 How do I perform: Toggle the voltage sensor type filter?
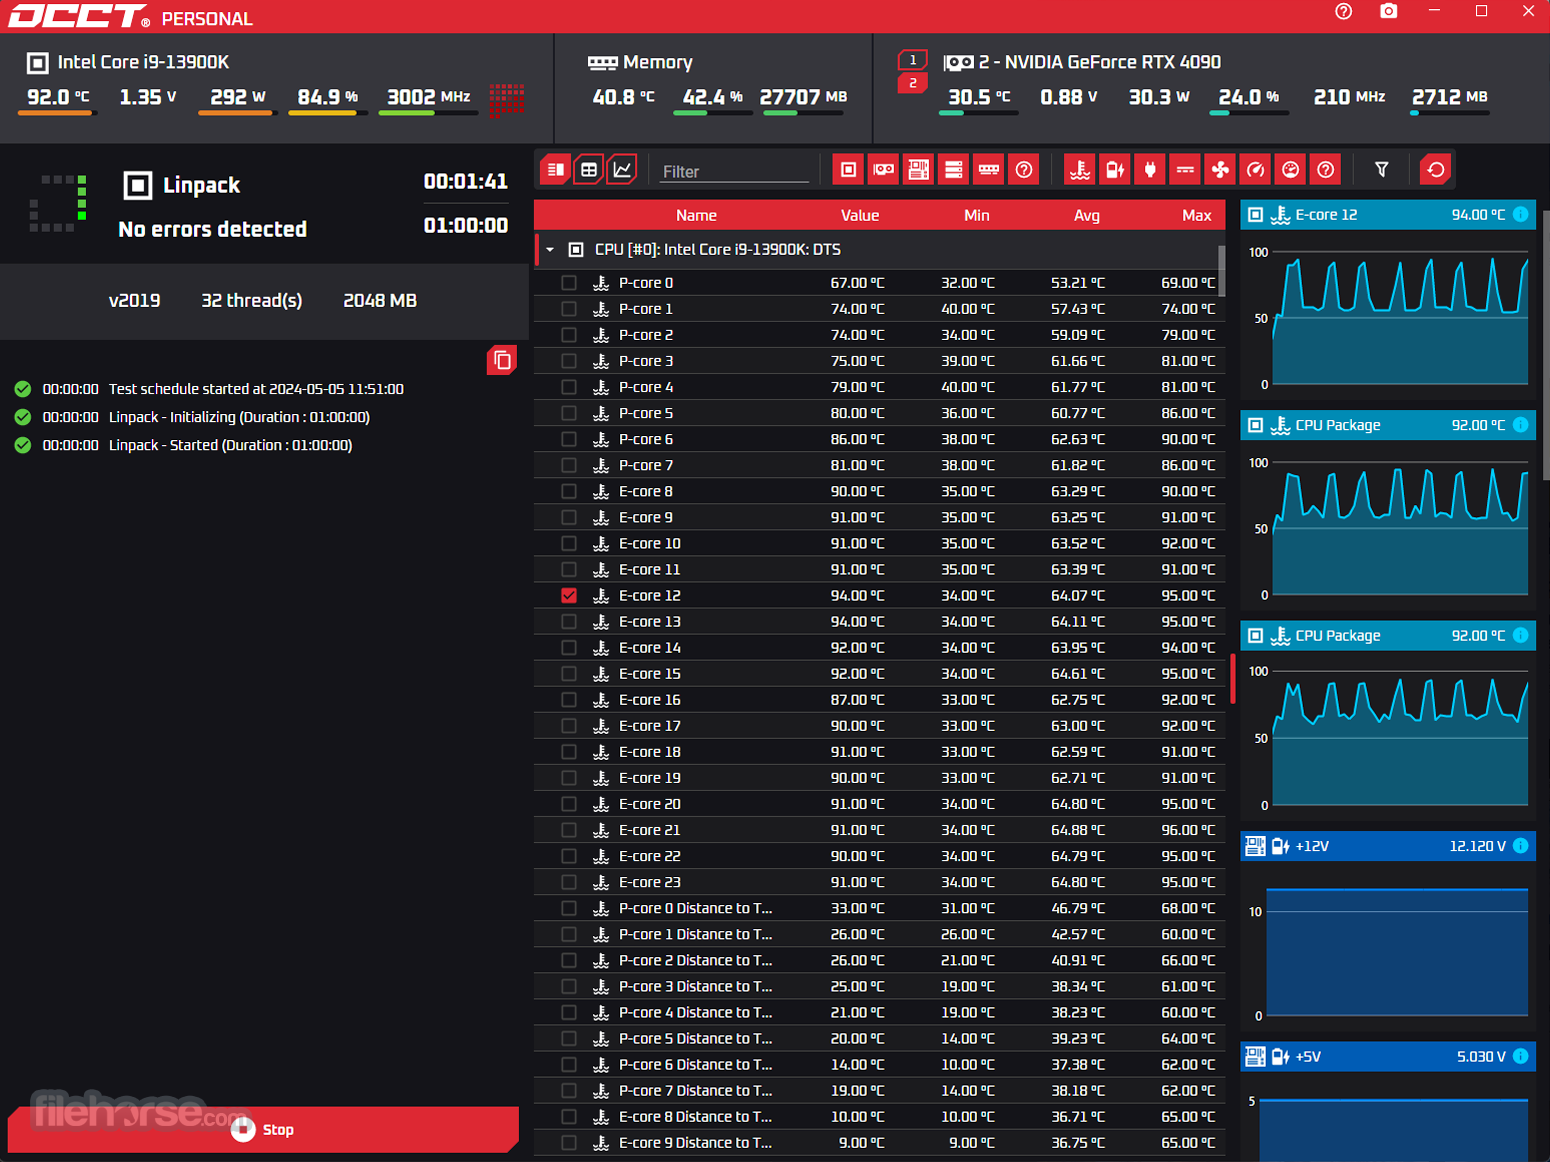point(1115,170)
